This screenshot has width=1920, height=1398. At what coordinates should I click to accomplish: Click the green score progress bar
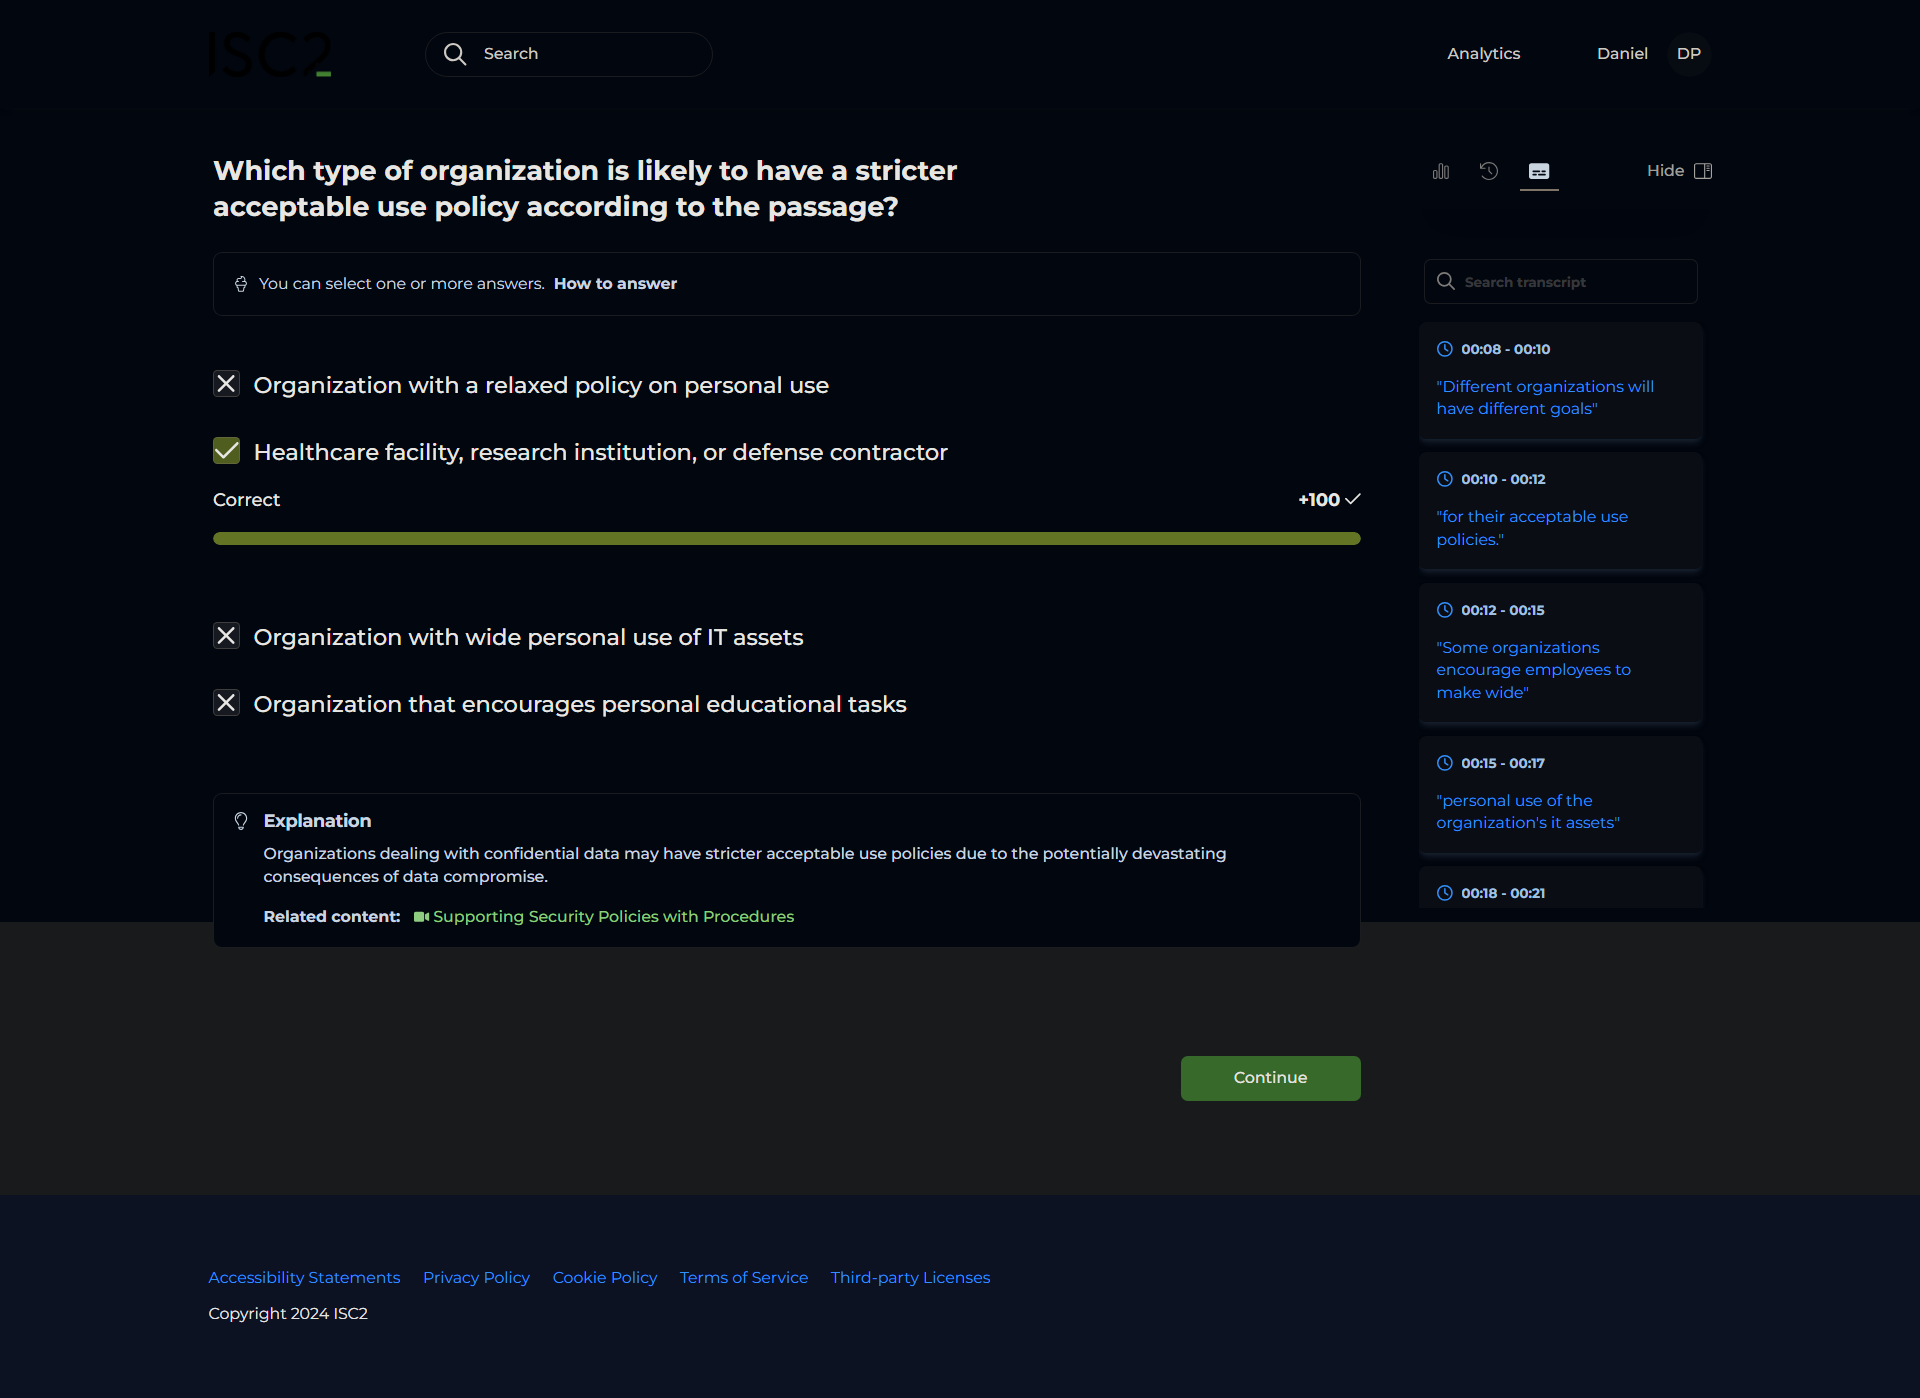click(786, 538)
